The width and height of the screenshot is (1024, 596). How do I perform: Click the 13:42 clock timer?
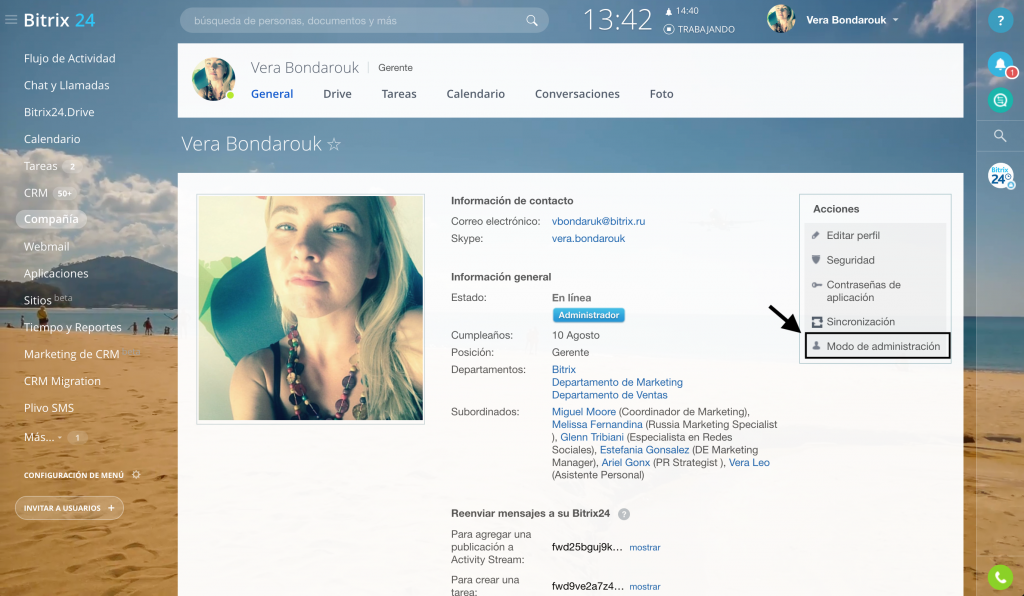point(617,20)
